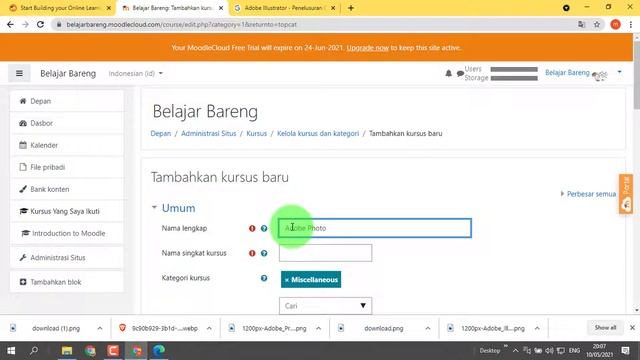
Task: Open new browser tab with plus
Action: (x=351, y=8)
